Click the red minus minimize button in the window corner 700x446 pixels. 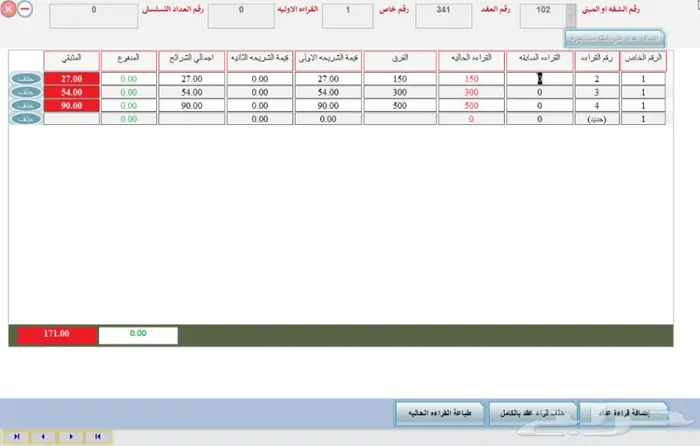point(25,9)
